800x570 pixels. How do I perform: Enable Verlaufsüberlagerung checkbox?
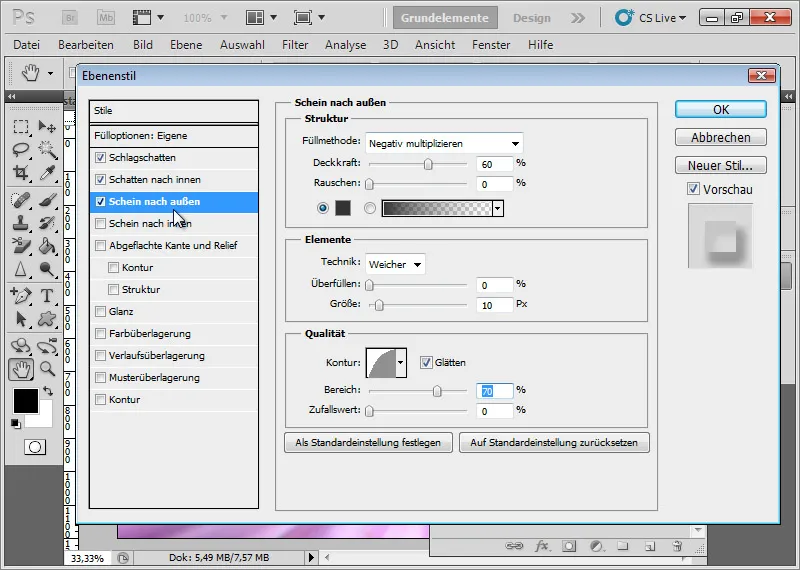(101, 356)
